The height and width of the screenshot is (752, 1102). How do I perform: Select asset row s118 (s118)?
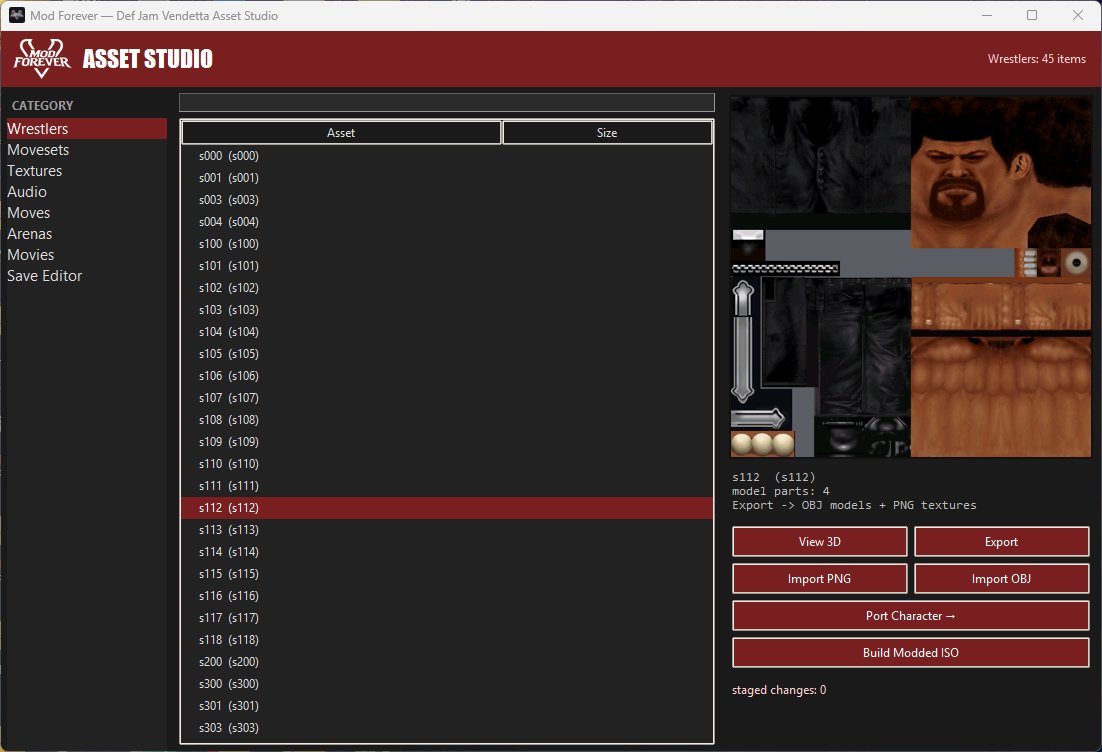[x=447, y=640]
